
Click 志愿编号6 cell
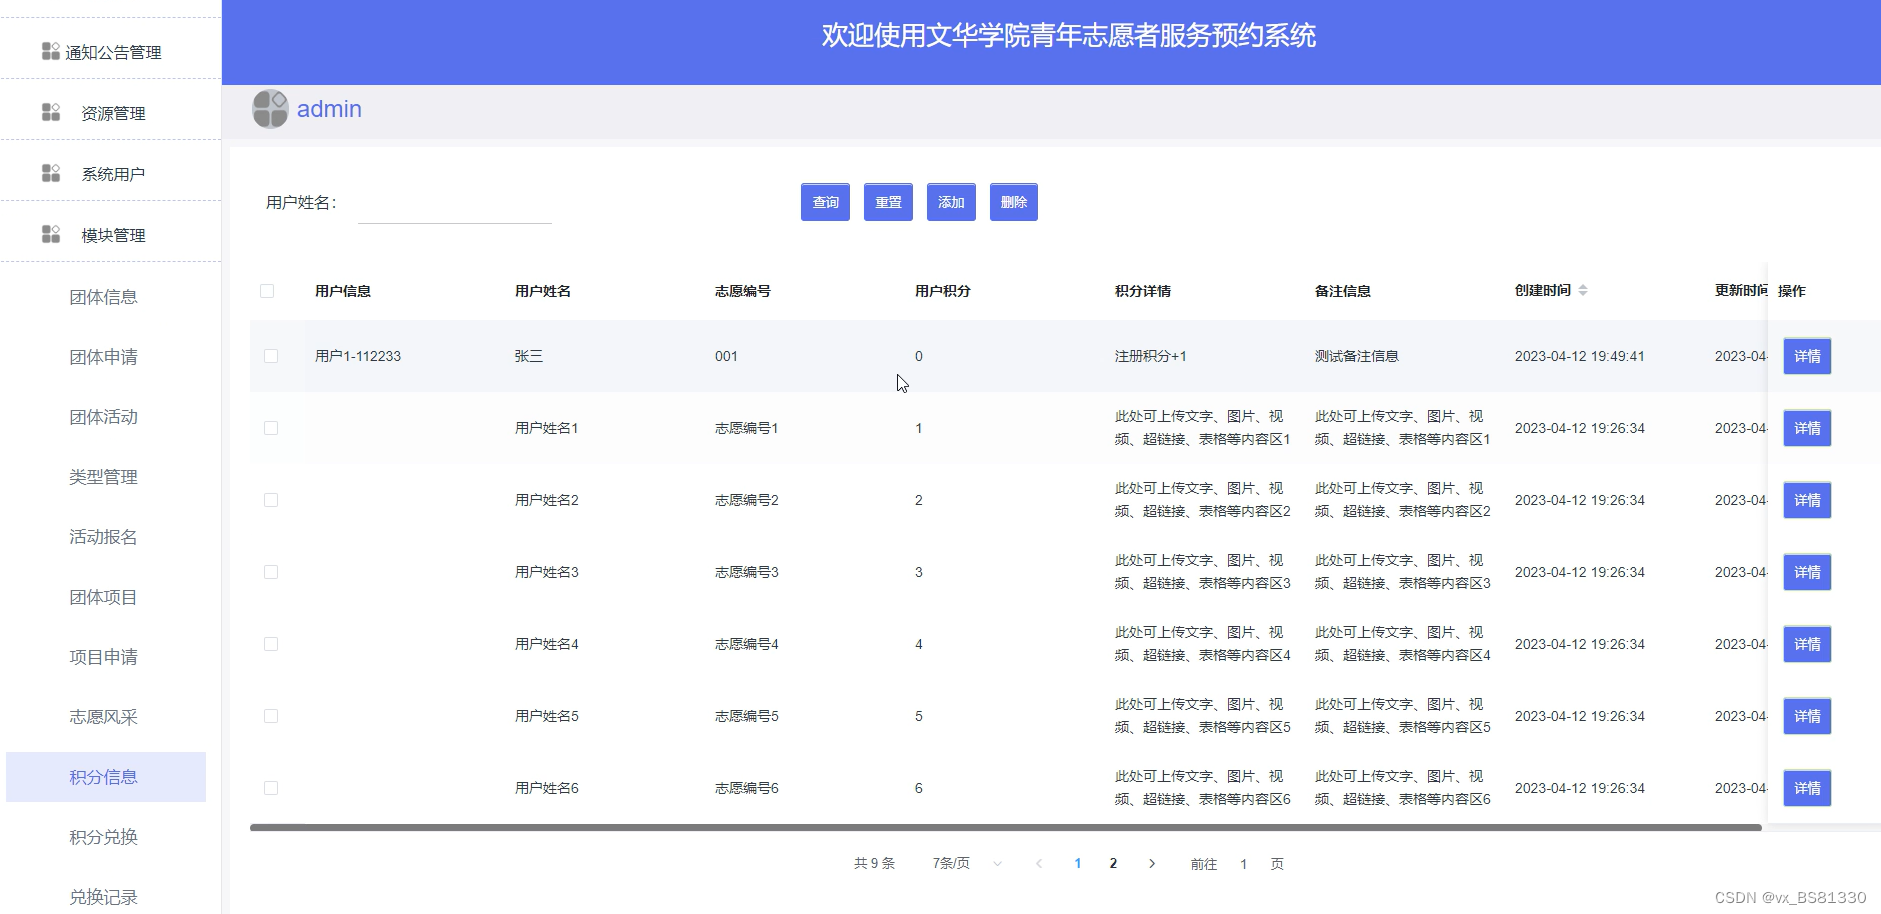(747, 788)
